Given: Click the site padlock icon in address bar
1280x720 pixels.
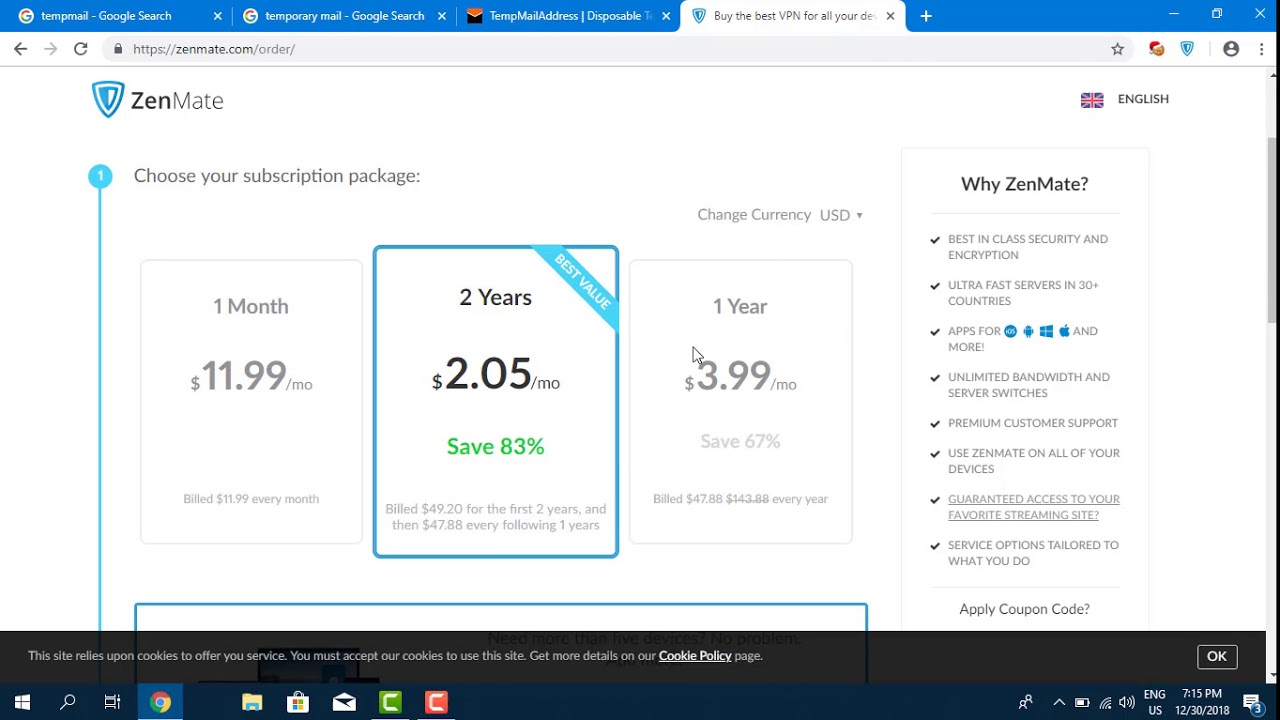Looking at the screenshot, I should click(x=118, y=48).
